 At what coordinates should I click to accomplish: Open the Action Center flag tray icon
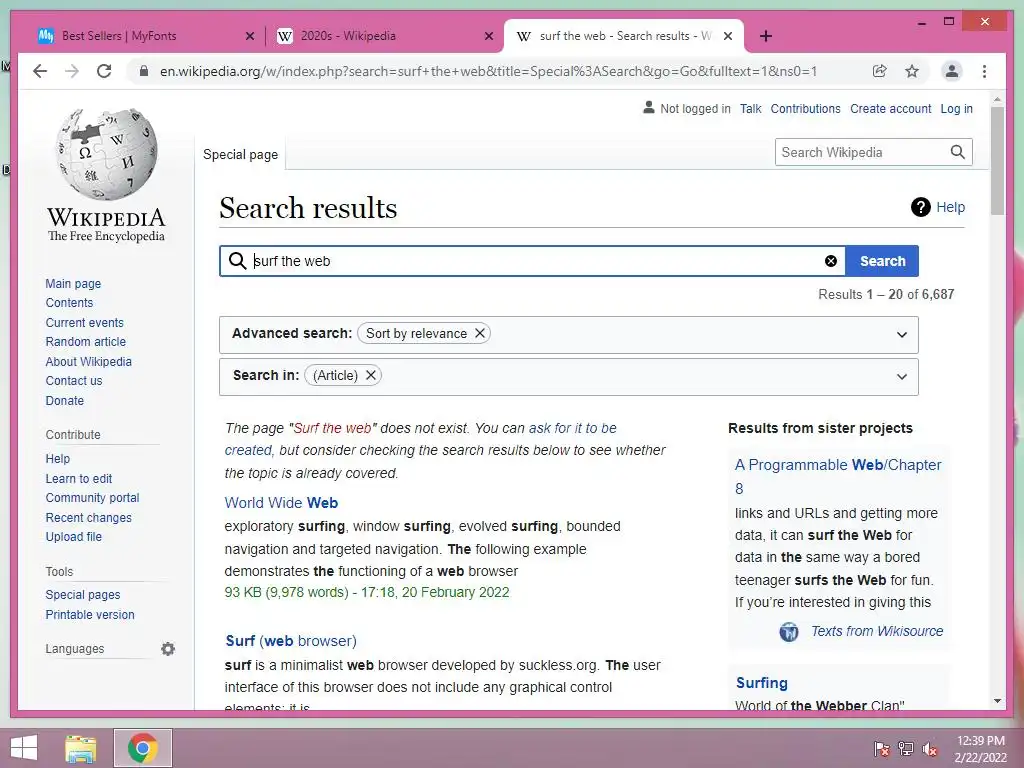coord(882,748)
